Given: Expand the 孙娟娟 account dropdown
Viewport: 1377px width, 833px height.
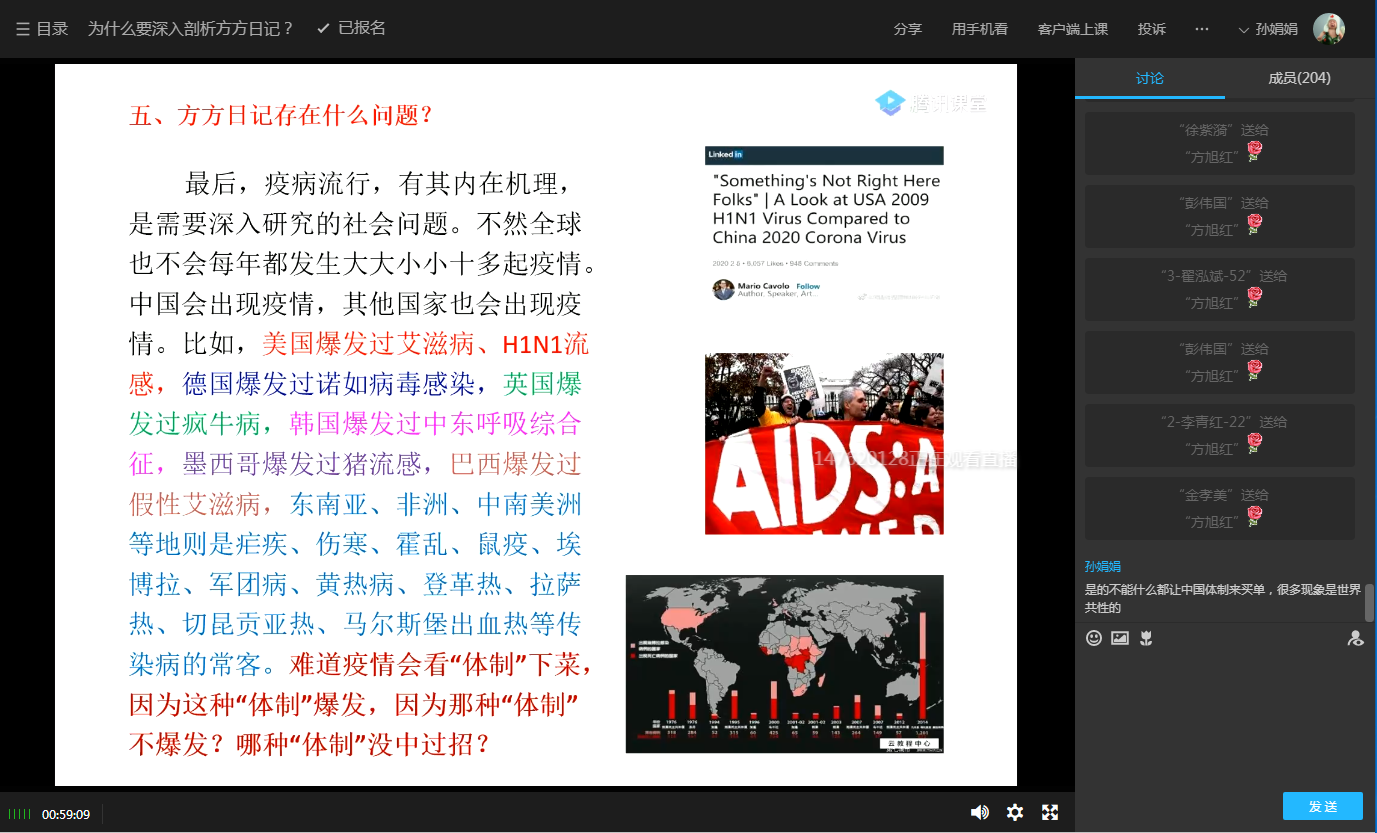Looking at the screenshot, I should click(1268, 29).
